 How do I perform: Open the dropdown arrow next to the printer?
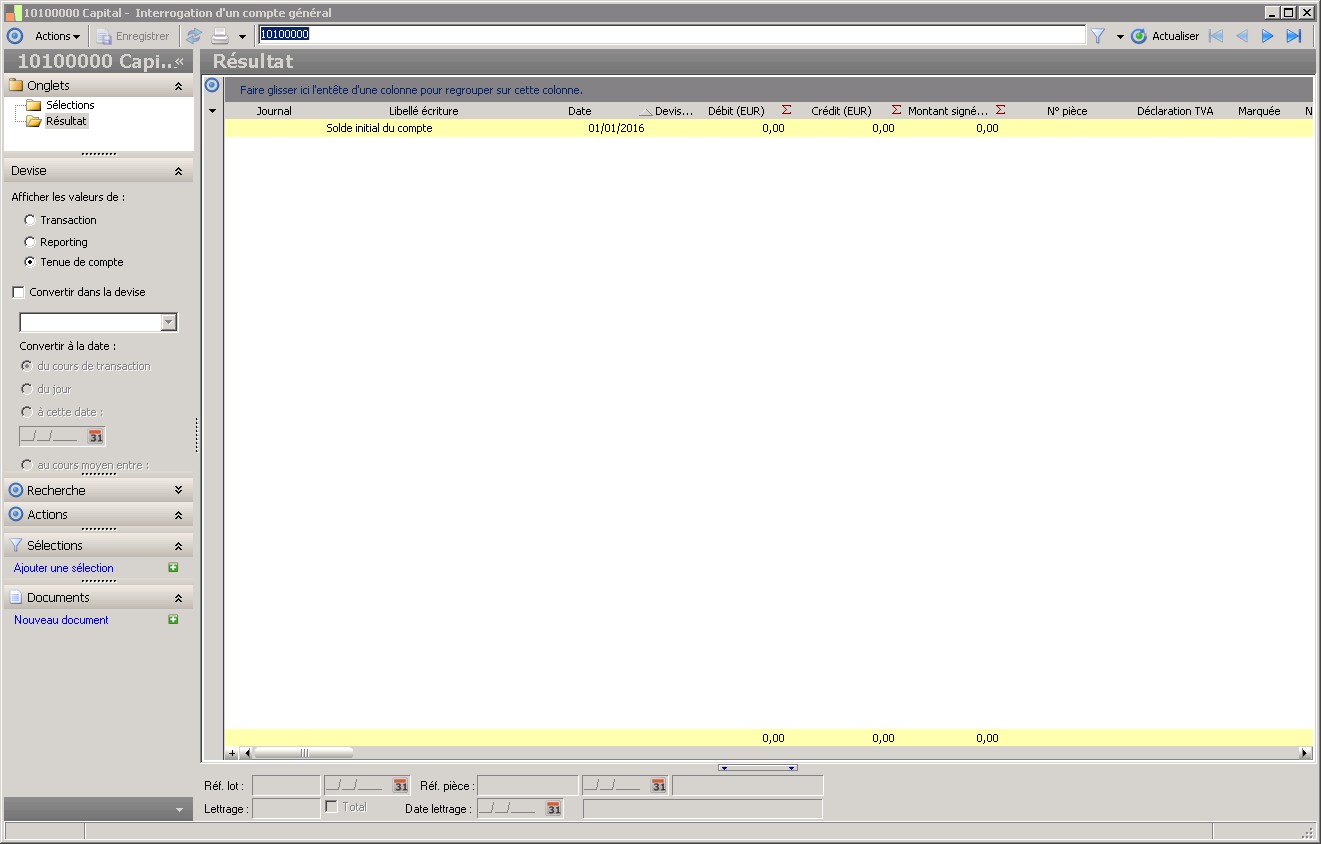tap(242, 37)
